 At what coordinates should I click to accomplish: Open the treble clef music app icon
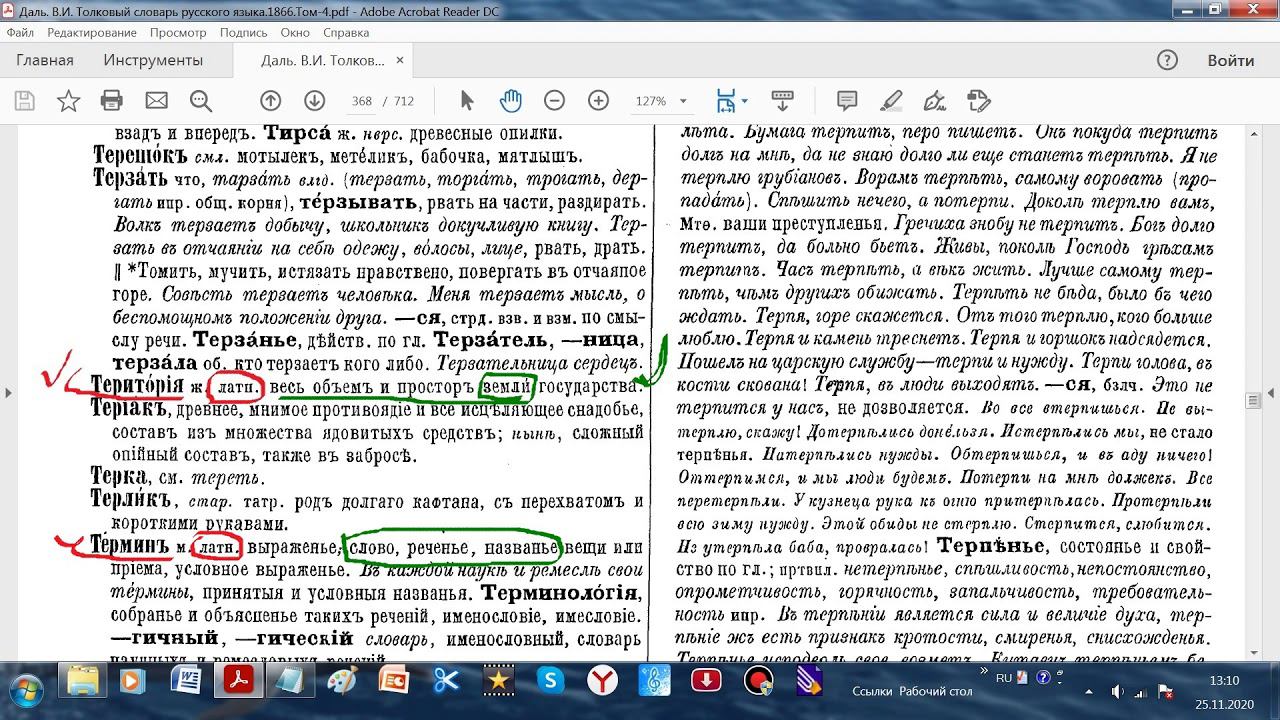[x=653, y=682]
